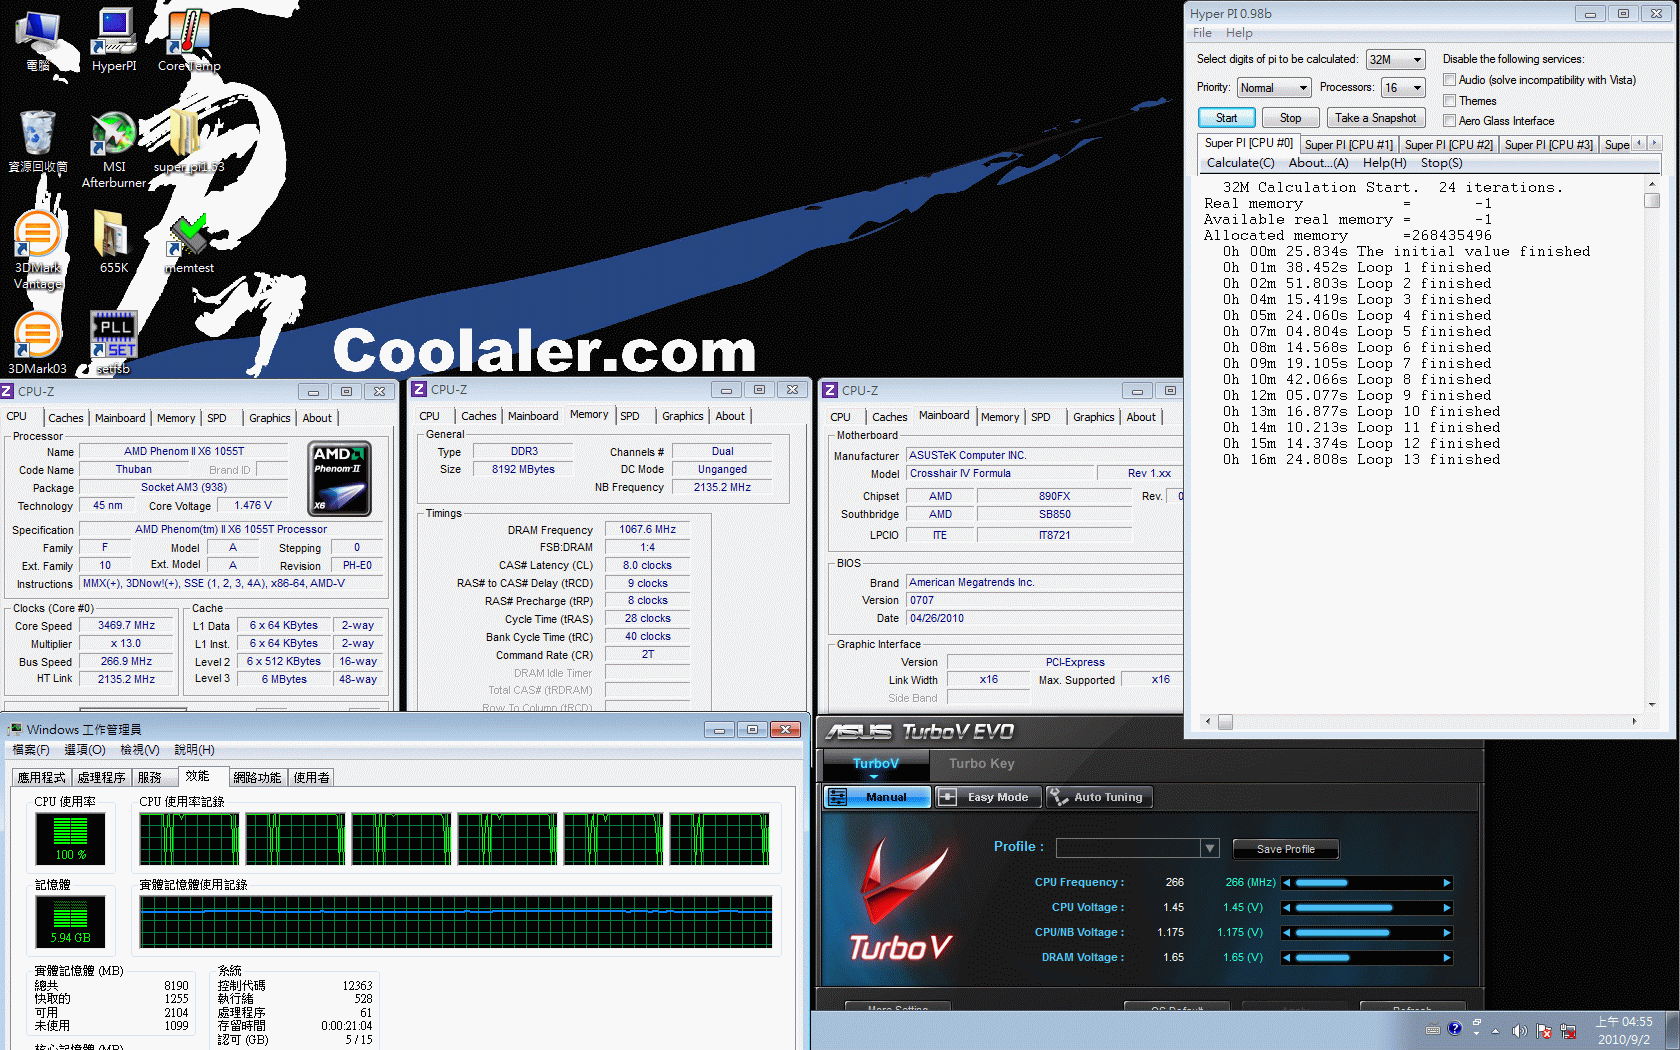The width and height of the screenshot is (1680, 1050).
Task: Open the pi digits dropdown showing 32M
Action: tap(1395, 60)
